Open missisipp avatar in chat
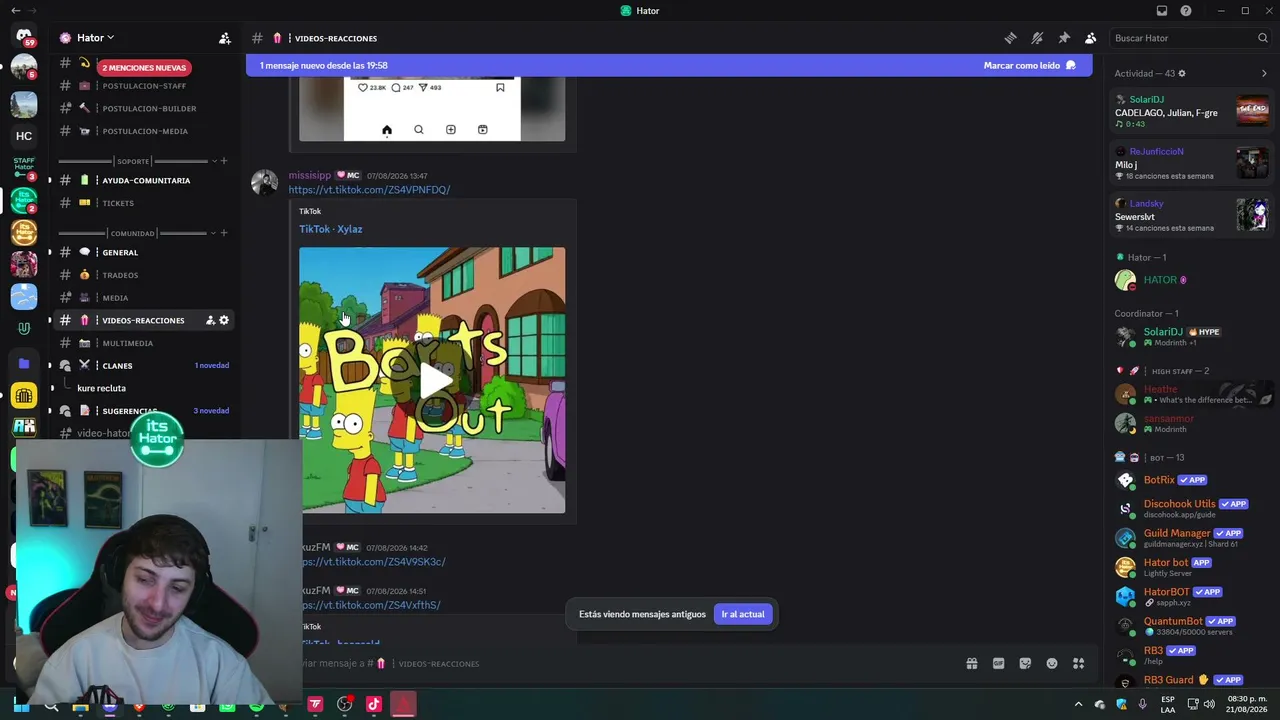Viewport: 1280px width, 720px height. 264,182
